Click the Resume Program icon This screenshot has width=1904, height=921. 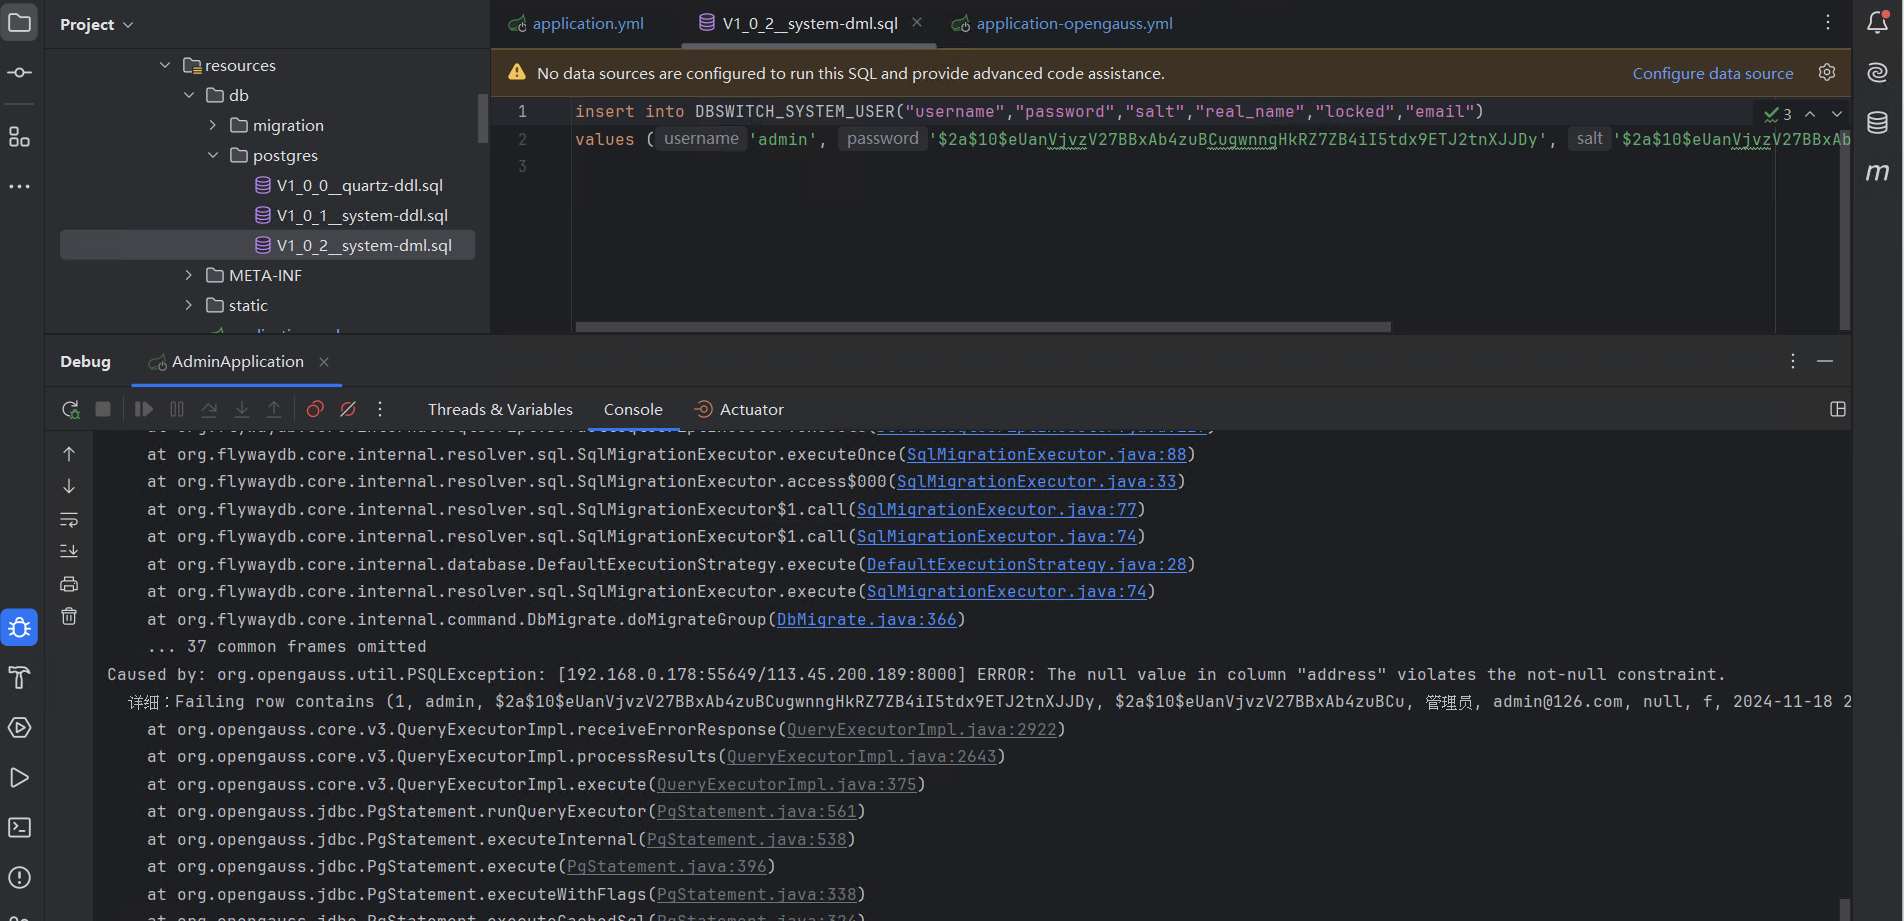click(144, 409)
